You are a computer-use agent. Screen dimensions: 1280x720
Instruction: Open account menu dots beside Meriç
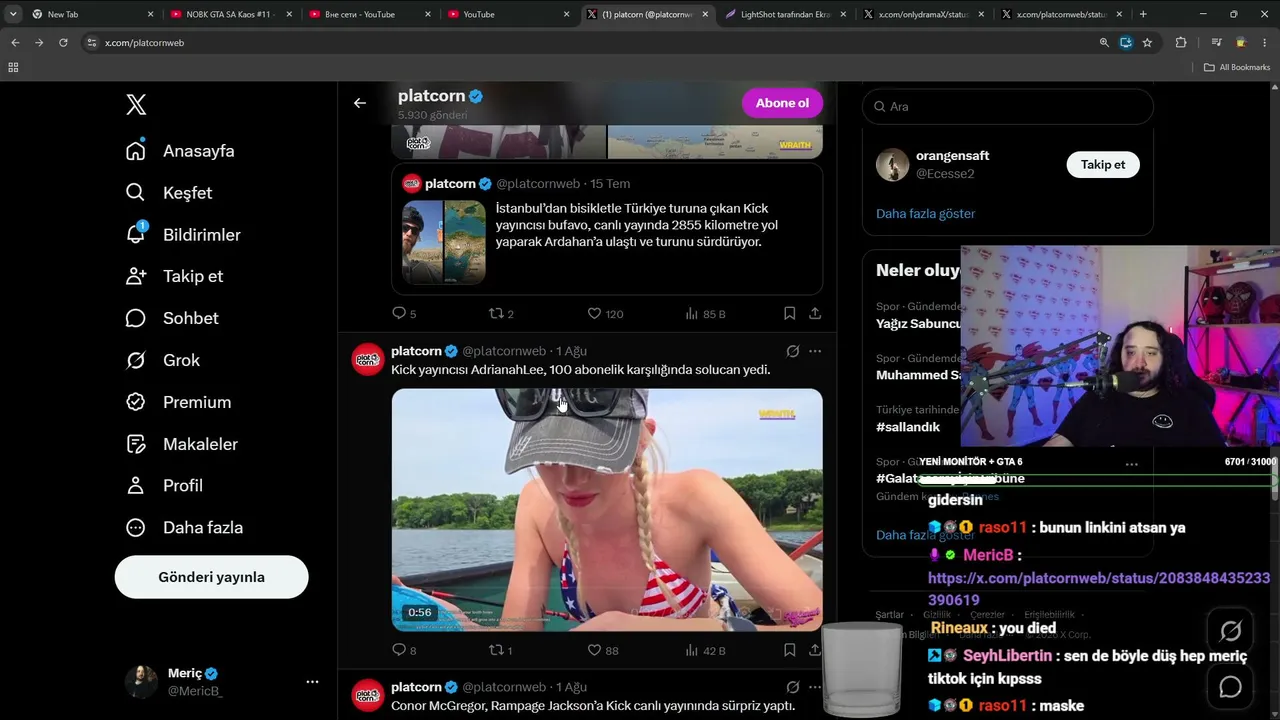[312, 682]
